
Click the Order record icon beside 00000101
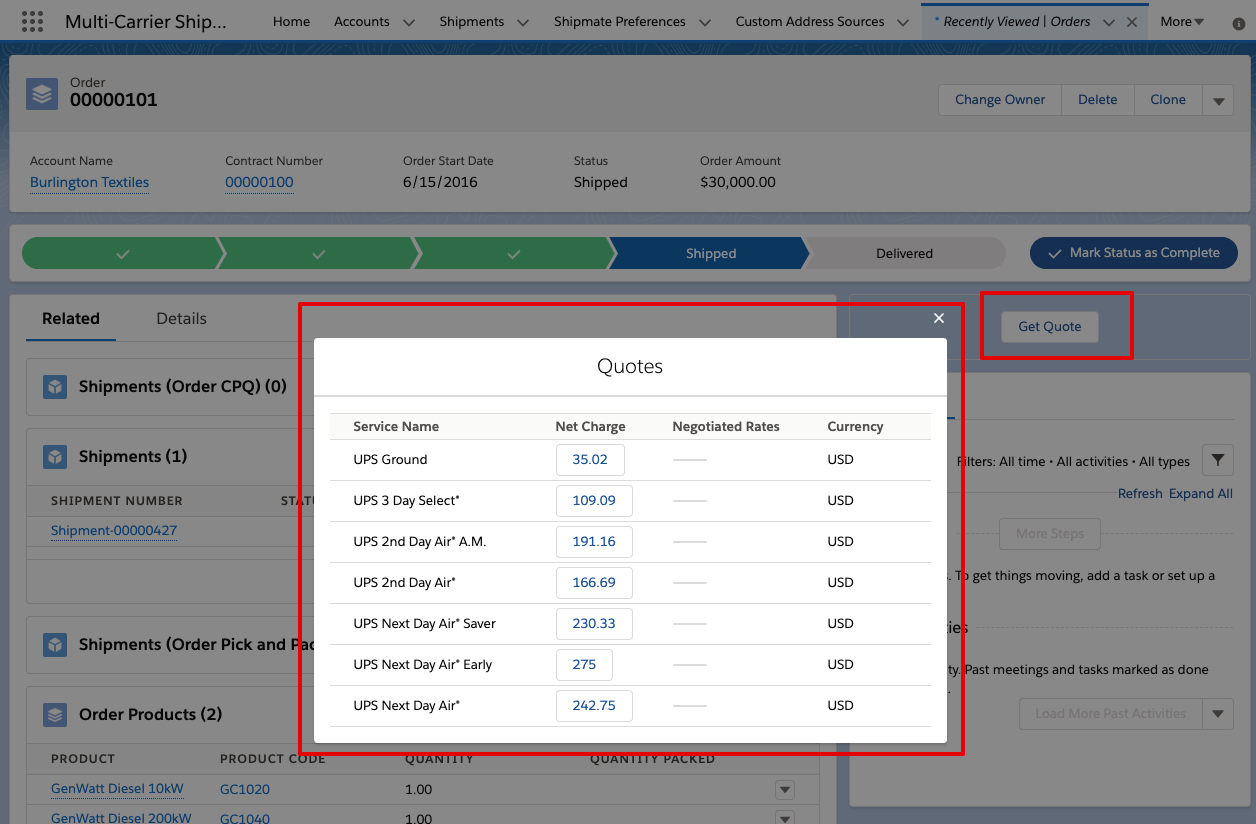(x=42, y=93)
